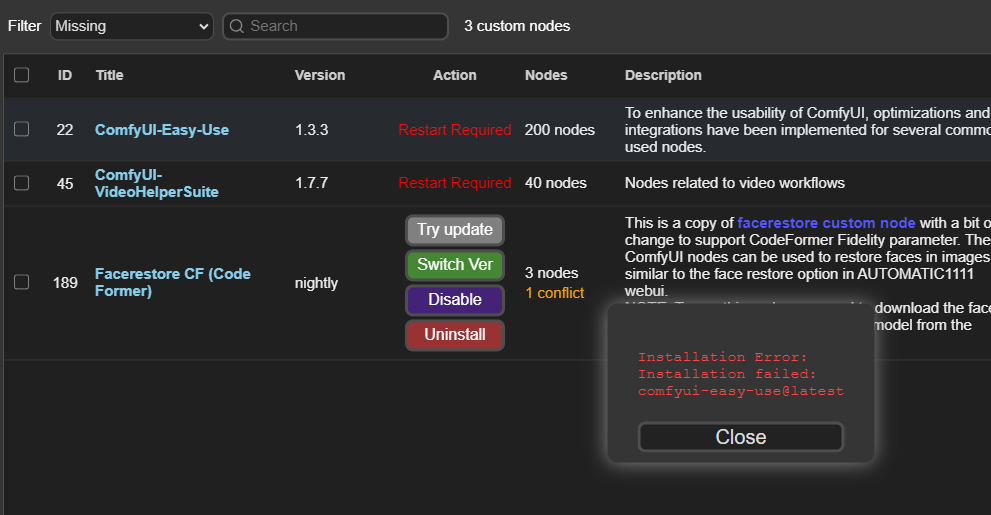Open the Facerestore CF (Code Former) link

pyautogui.click(x=173, y=282)
